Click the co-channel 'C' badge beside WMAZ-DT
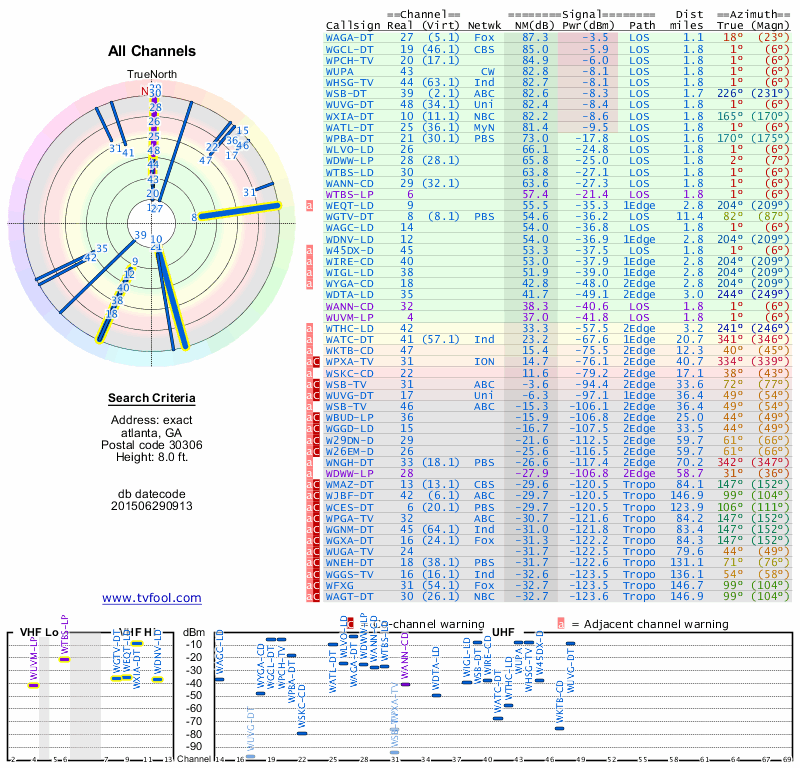Image resolution: width=800 pixels, height=768 pixels. (317, 484)
